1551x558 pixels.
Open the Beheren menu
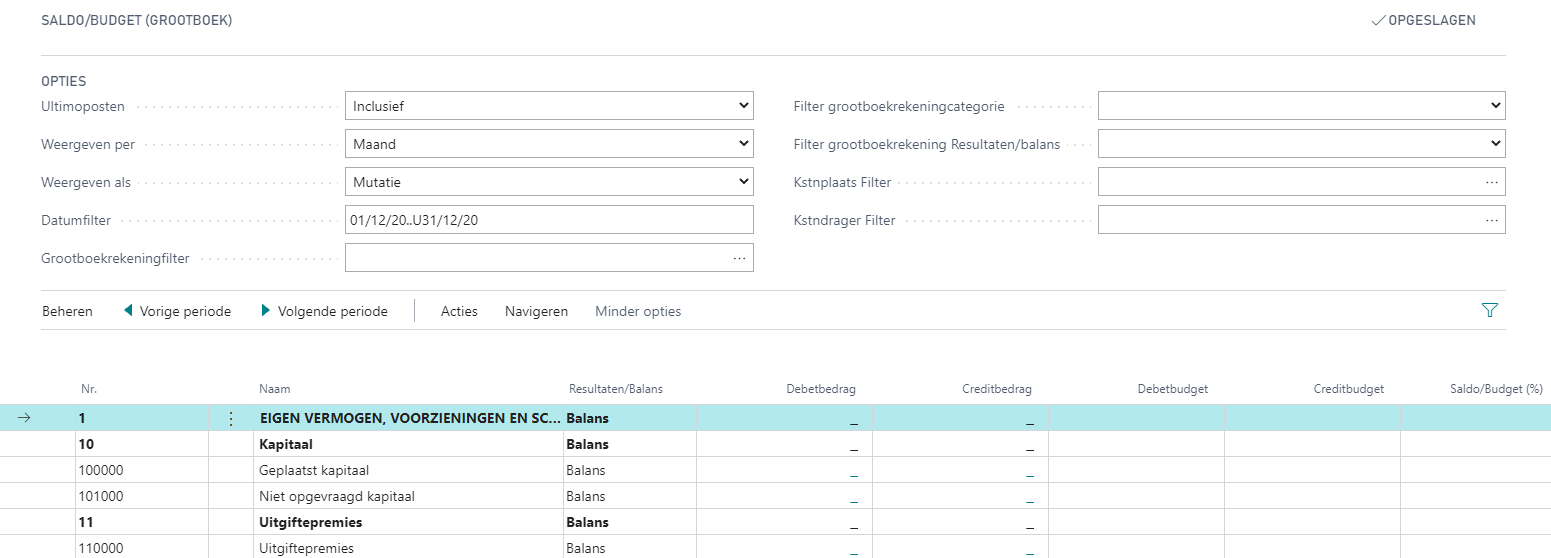coord(67,311)
